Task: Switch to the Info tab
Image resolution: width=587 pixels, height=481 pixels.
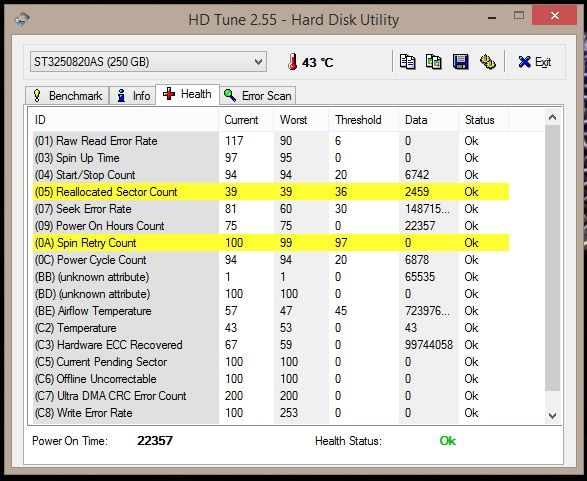Action: point(134,96)
